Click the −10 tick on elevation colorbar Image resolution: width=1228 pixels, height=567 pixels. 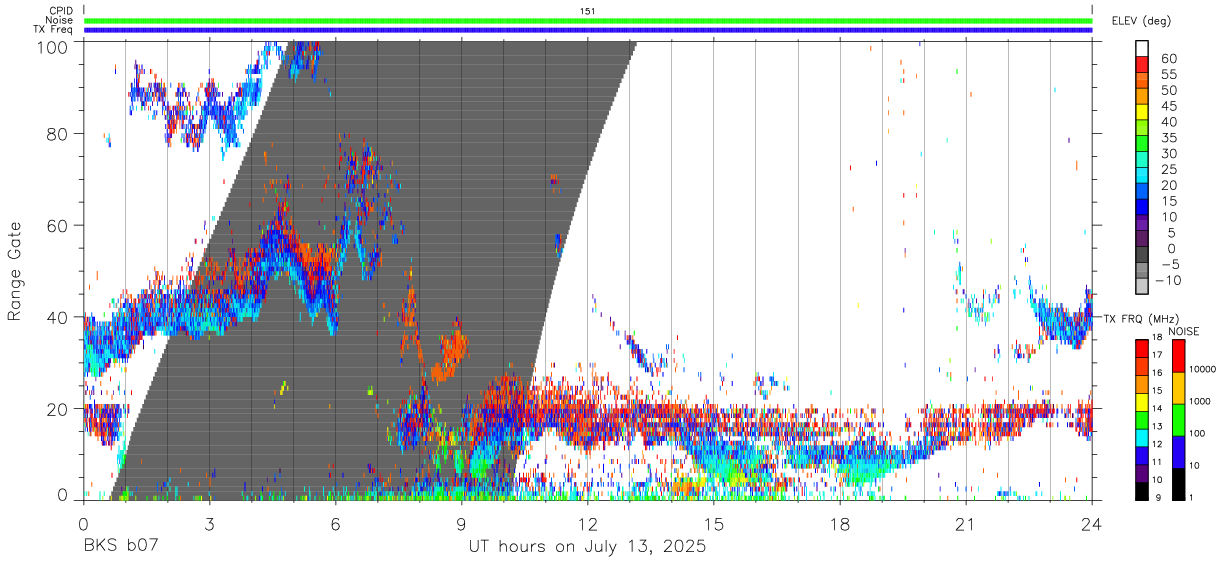[x=1170, y=280]
